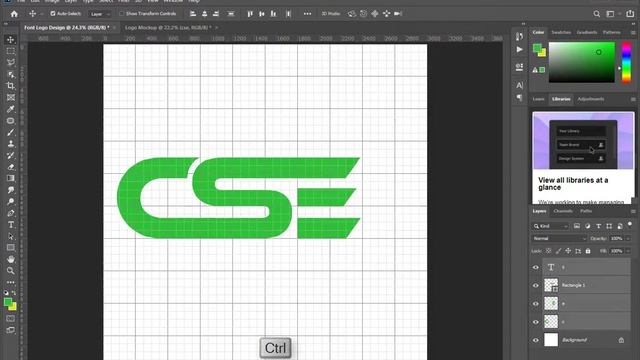The image size is (640, 360).
Task: Toggle the Auto-Select checkbox
Action: 53,13
